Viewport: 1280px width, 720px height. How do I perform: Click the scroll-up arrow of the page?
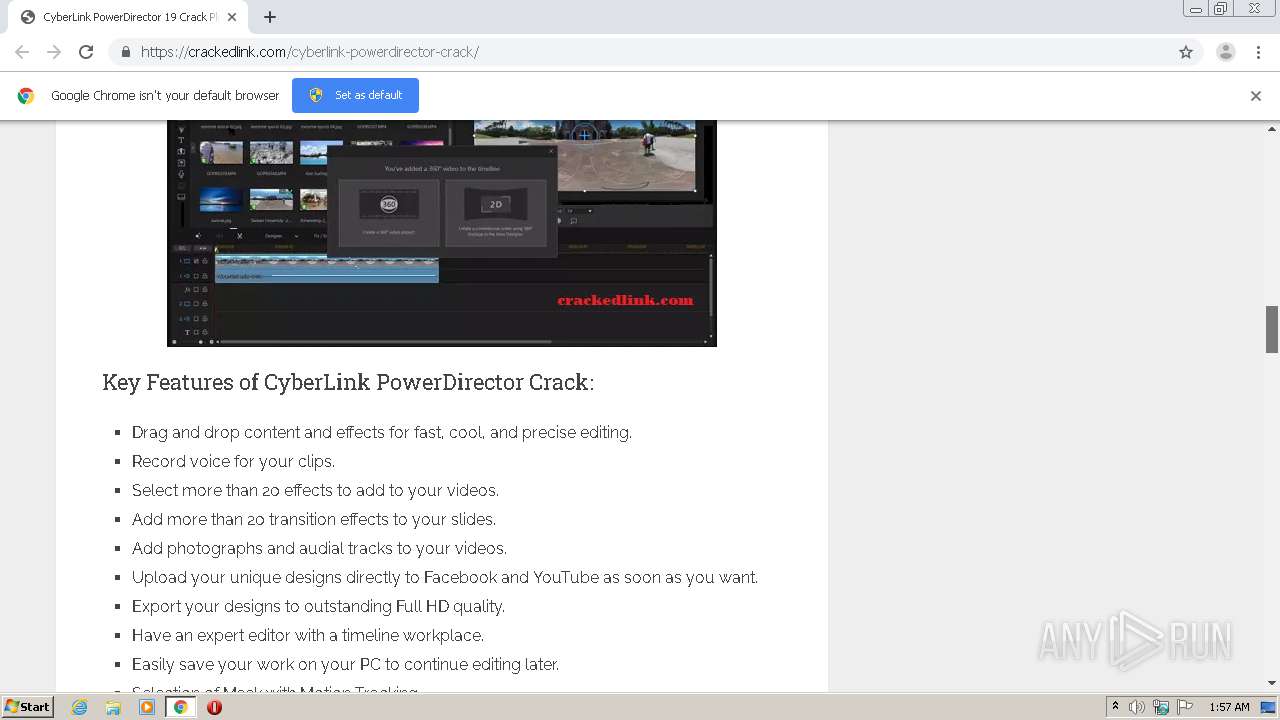[1272, 128]
